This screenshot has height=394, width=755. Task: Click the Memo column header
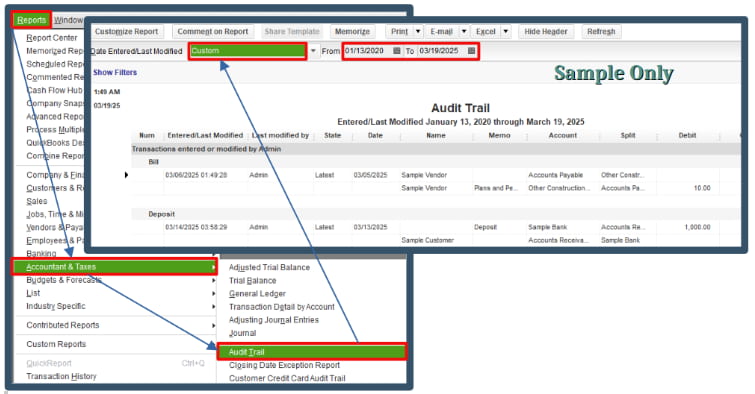[499, 135]
